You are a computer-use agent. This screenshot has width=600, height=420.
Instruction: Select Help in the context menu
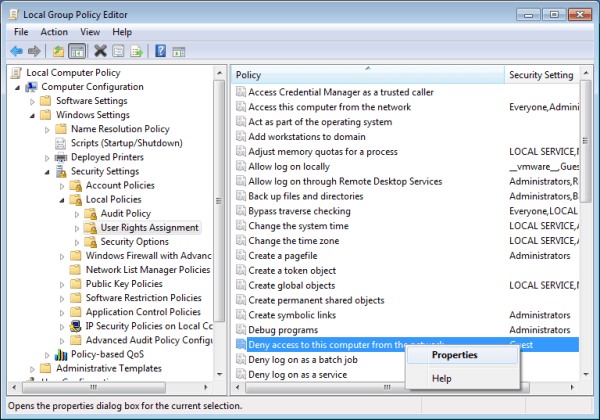point(441,378)
